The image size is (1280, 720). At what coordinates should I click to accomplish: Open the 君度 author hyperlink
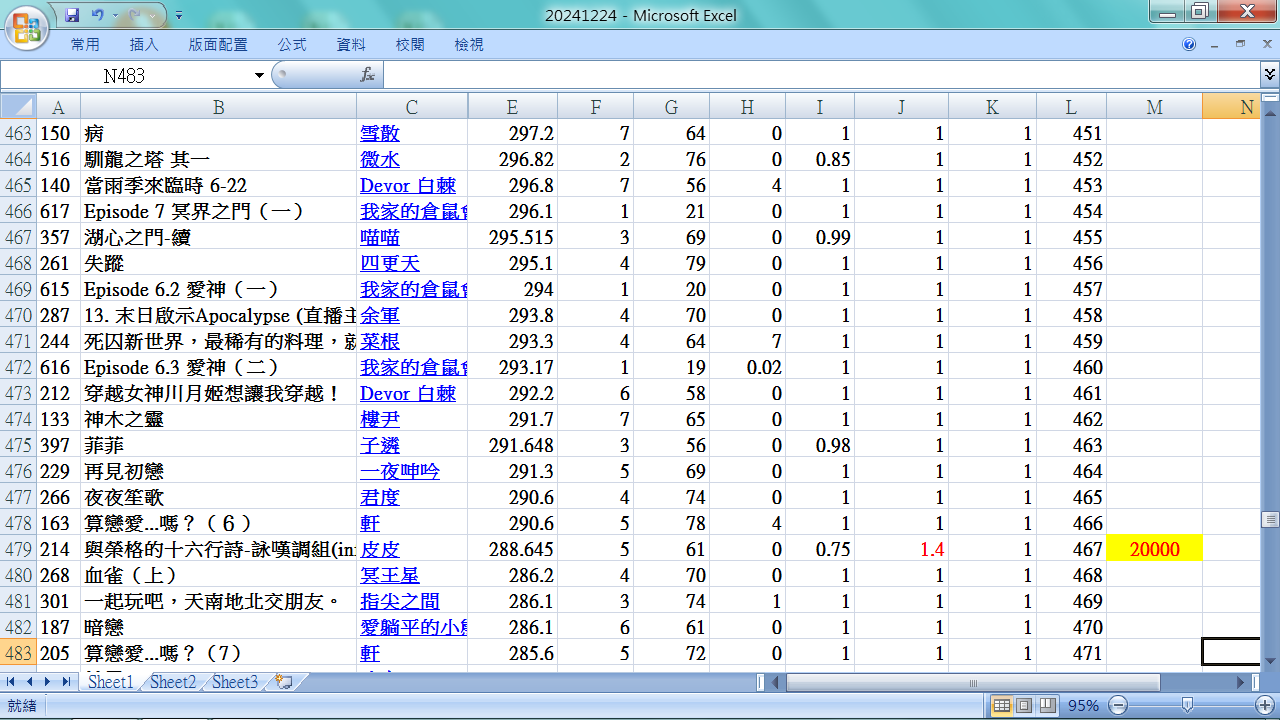[380, 497]
